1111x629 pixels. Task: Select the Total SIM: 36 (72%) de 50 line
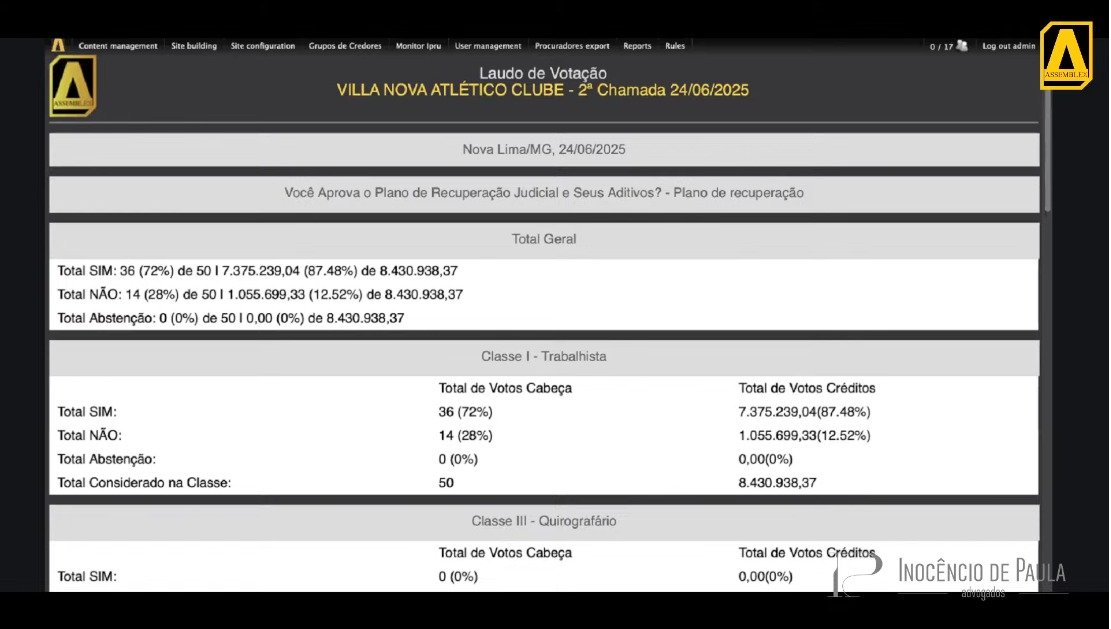pyautogui.click(x=257, y=271)
